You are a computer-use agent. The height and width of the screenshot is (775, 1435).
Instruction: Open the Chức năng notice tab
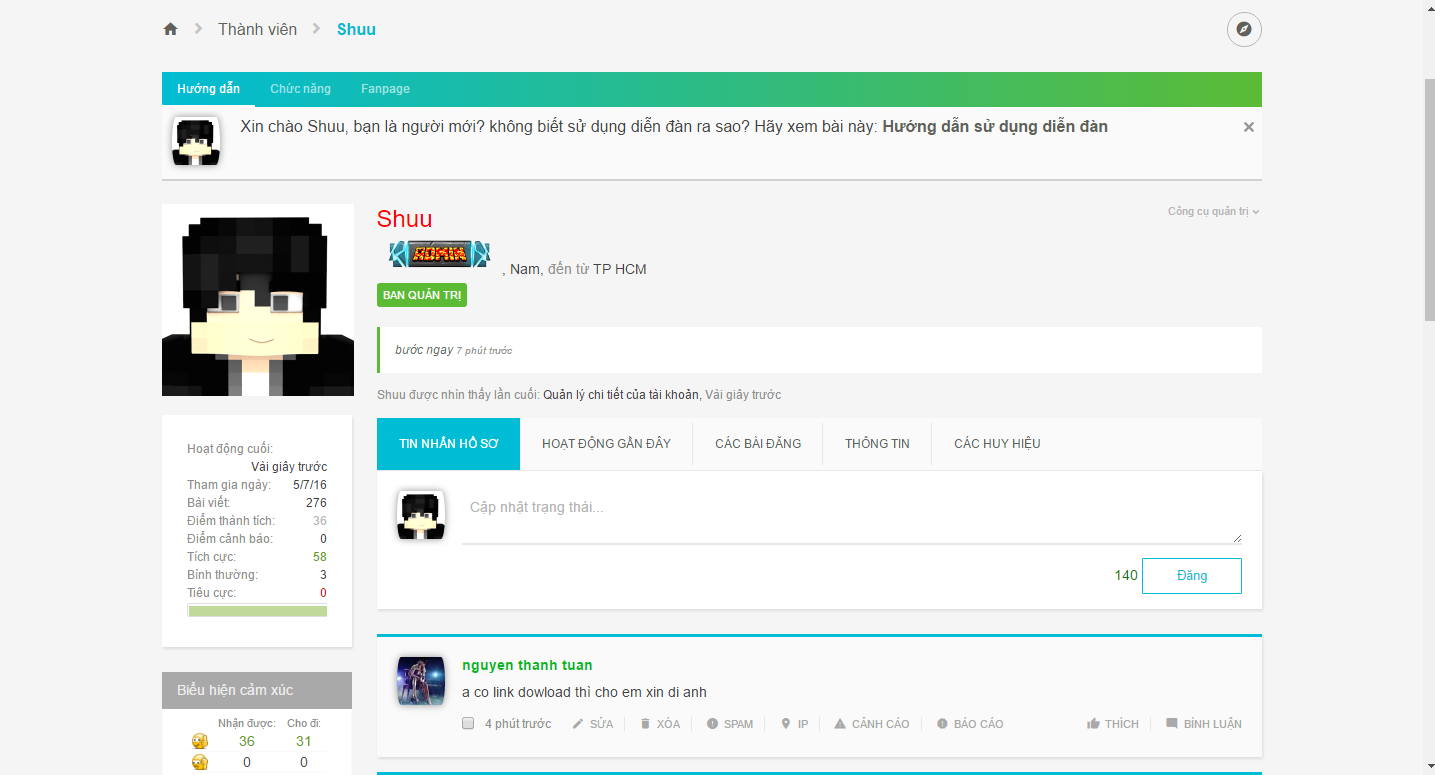(x=300, y=89)
